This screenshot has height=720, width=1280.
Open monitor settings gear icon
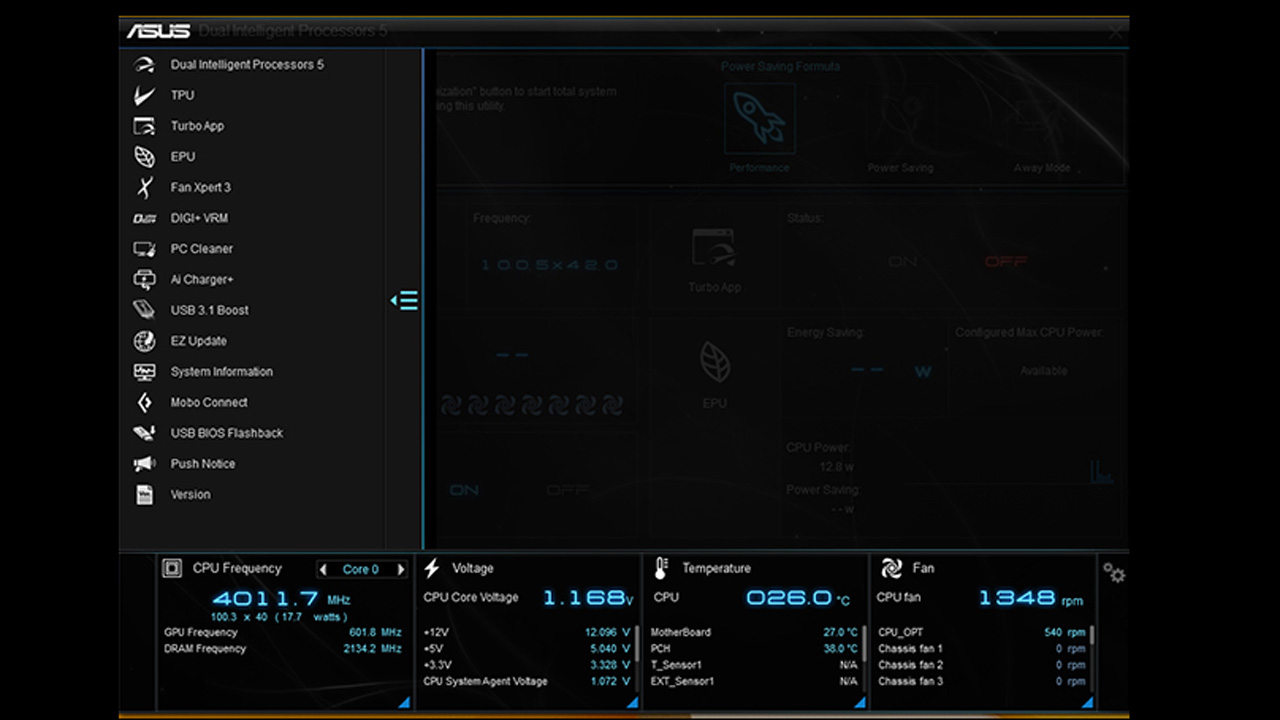[1114, 573]
